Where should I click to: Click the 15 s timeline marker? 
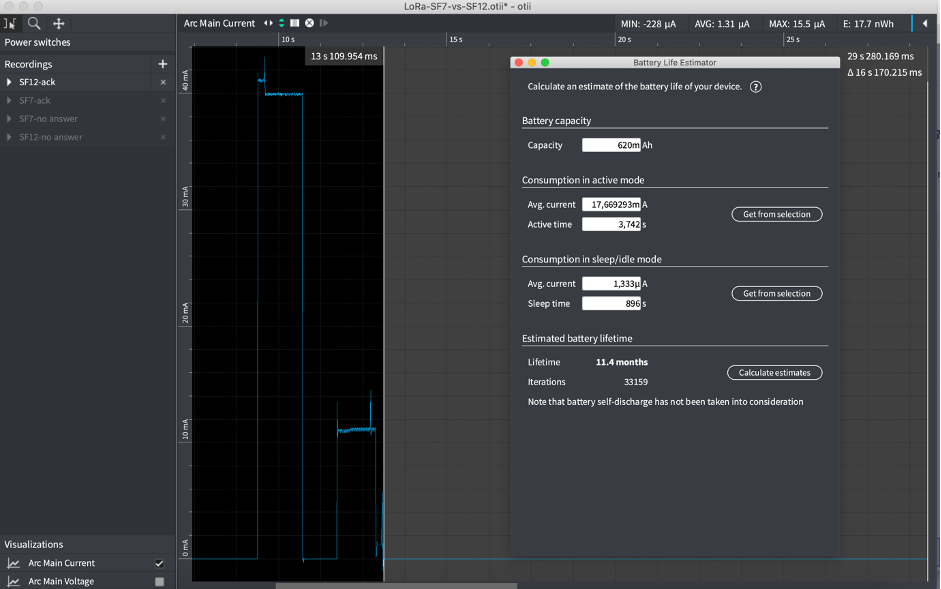[x=456, y=40]
